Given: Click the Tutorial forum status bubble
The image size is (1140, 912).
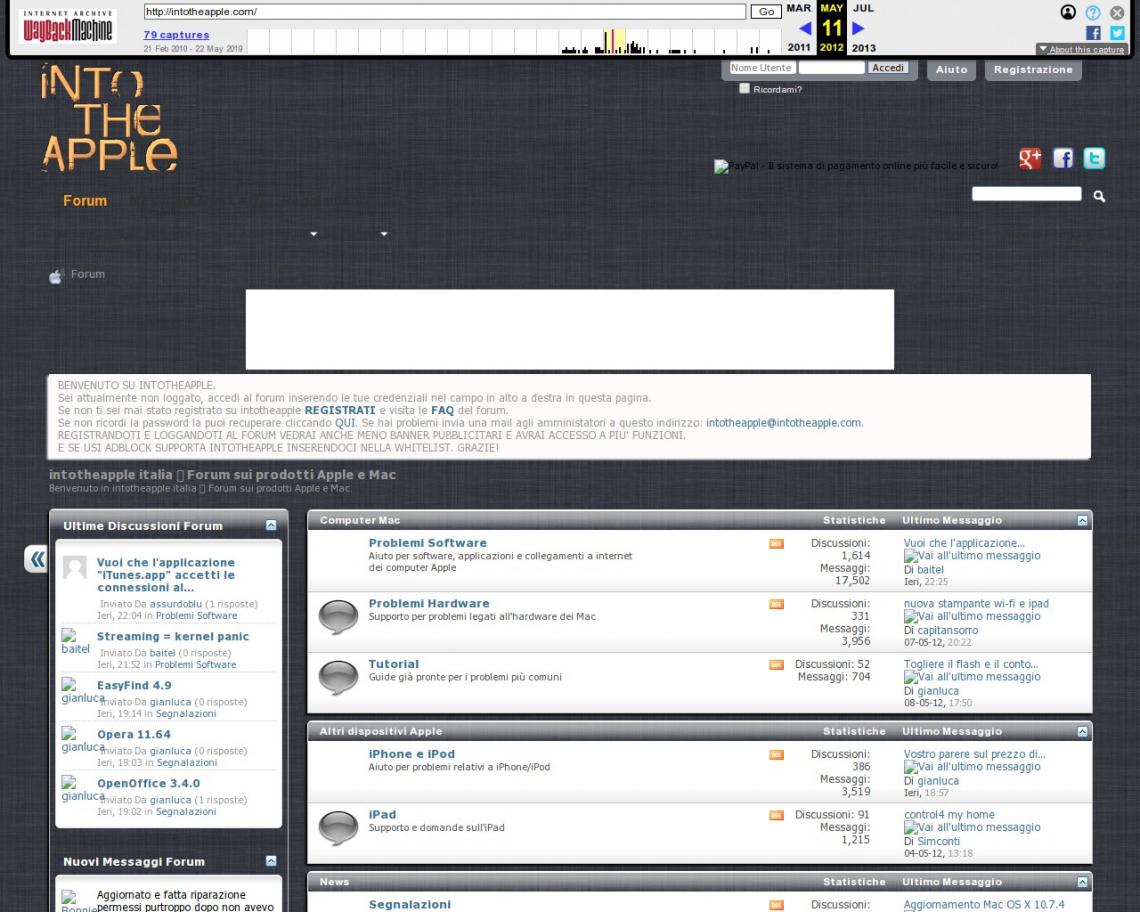Looking at the screenshot, I should point(338,677).
